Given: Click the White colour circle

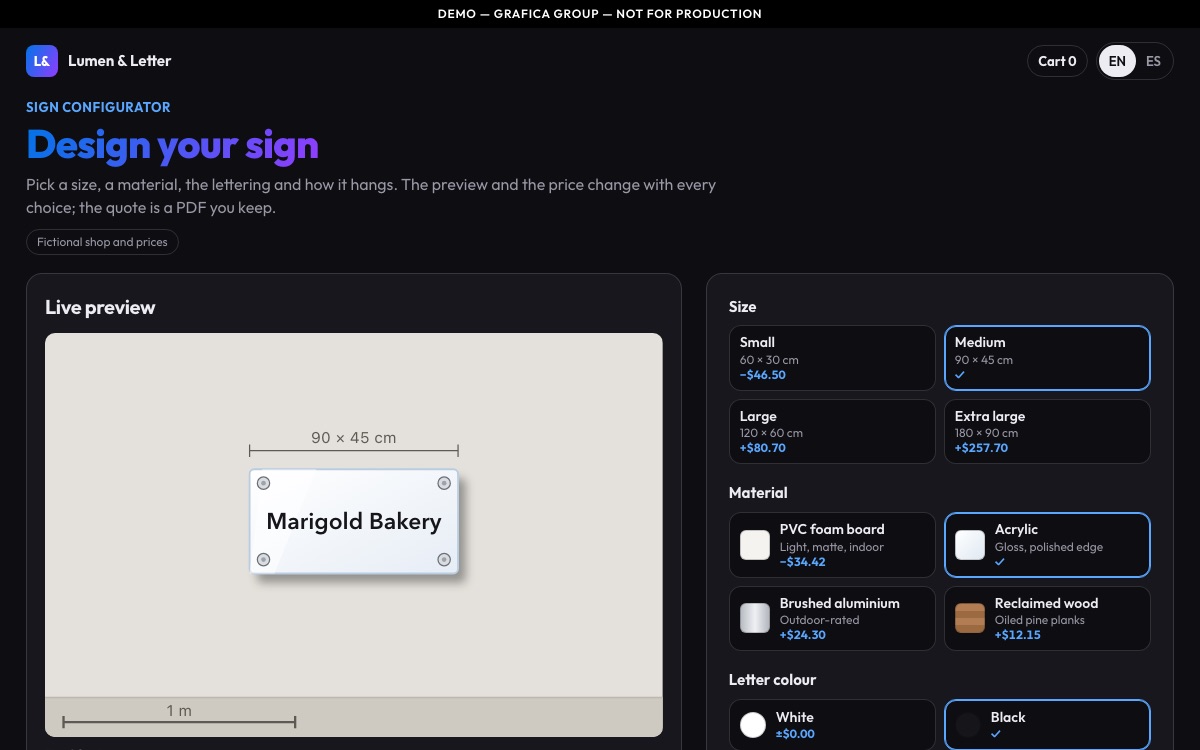Looking at the screenshot, I should pyautogui.click(x=753, y=725).
